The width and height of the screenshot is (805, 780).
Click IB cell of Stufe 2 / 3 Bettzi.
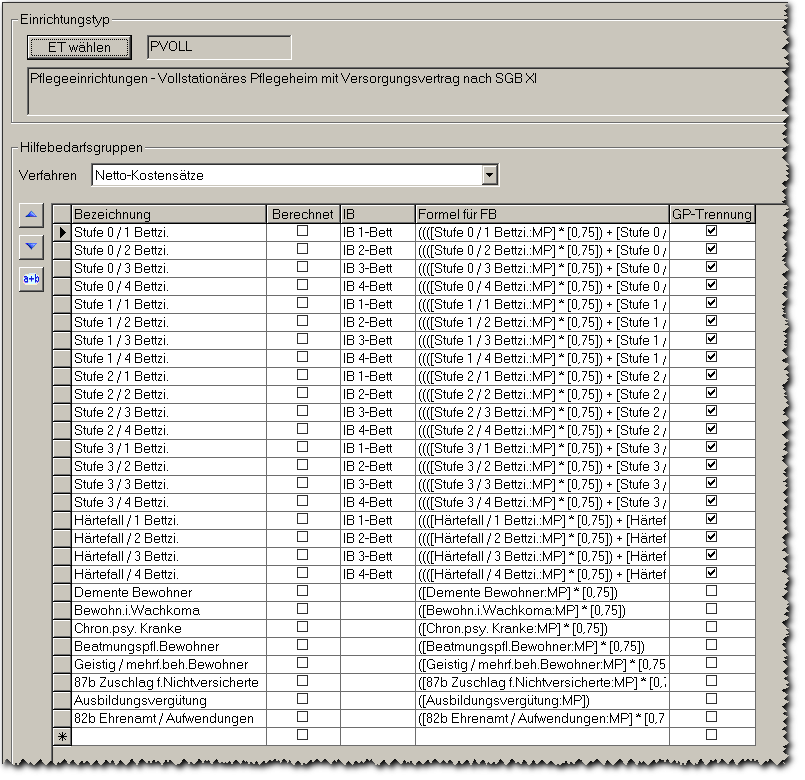coord(377,412)
